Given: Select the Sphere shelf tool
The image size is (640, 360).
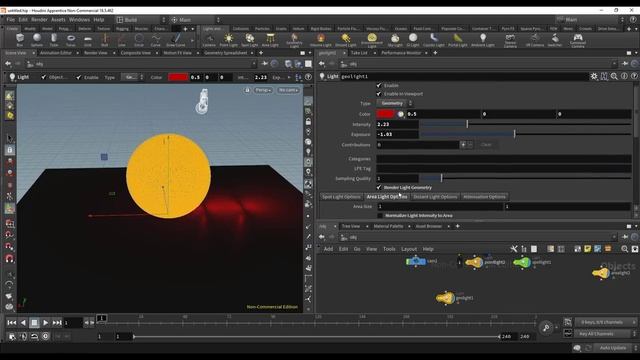Looking at the screenshot, I should click(x=37, y=40).
